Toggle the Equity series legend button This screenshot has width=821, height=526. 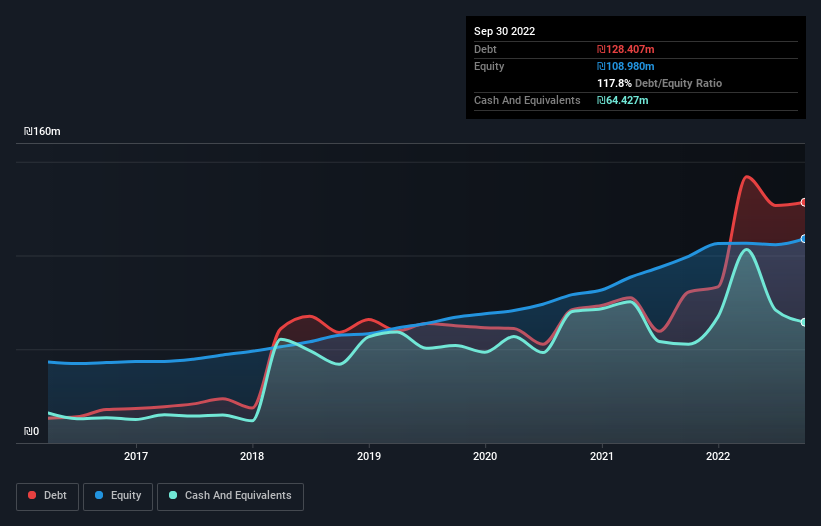pyautogui.click(x=118, y=496)
